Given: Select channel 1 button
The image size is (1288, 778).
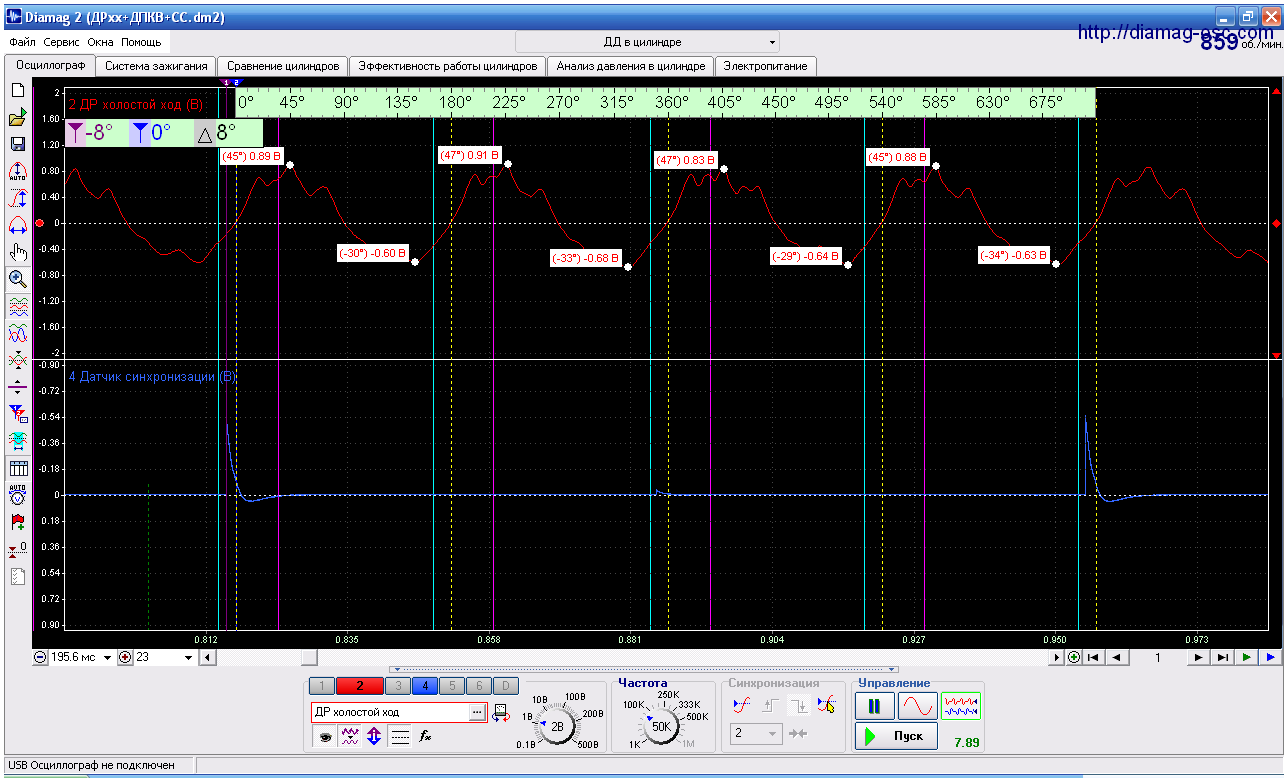Looking at the screenshot, I should point(322,686).
